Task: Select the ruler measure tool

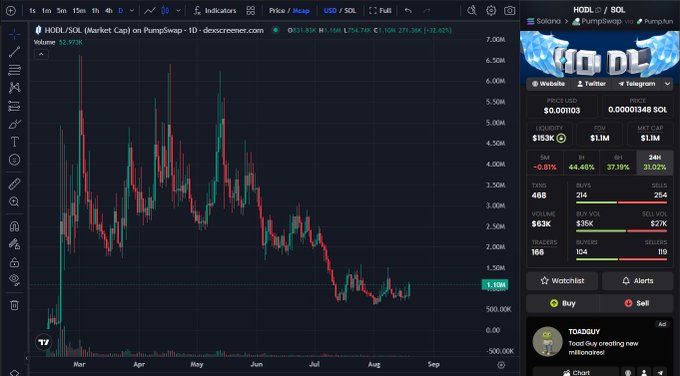Action: click(14, 184)
